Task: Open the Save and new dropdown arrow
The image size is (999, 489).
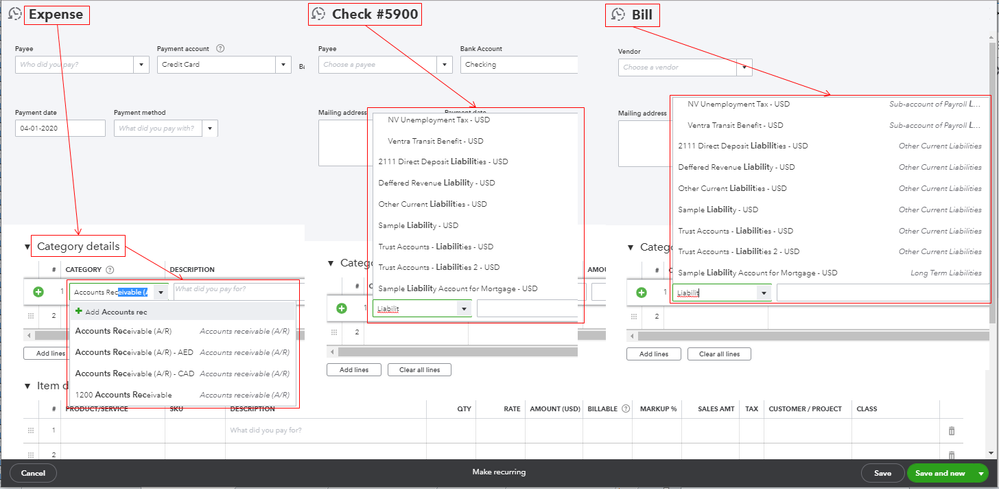Action: click(980, 473)
